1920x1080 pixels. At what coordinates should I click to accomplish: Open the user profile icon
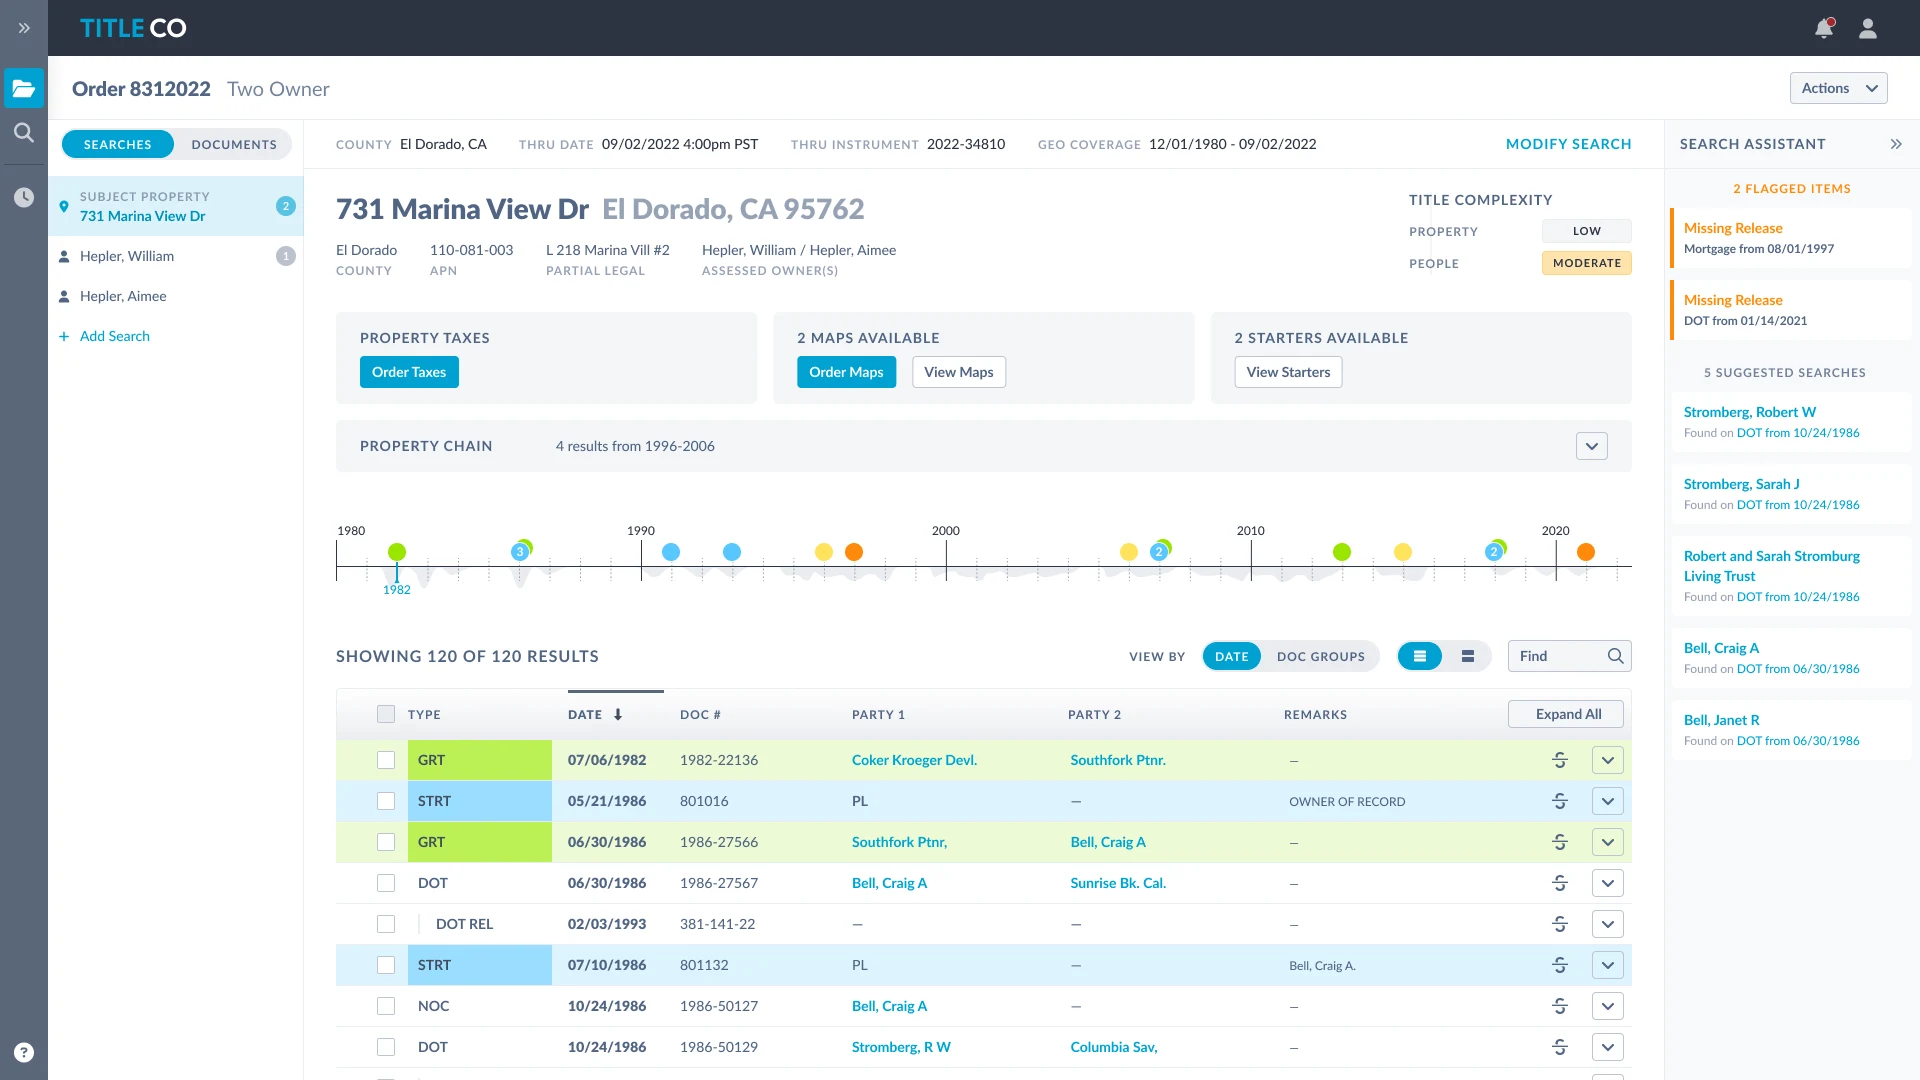click(1868, 28)
